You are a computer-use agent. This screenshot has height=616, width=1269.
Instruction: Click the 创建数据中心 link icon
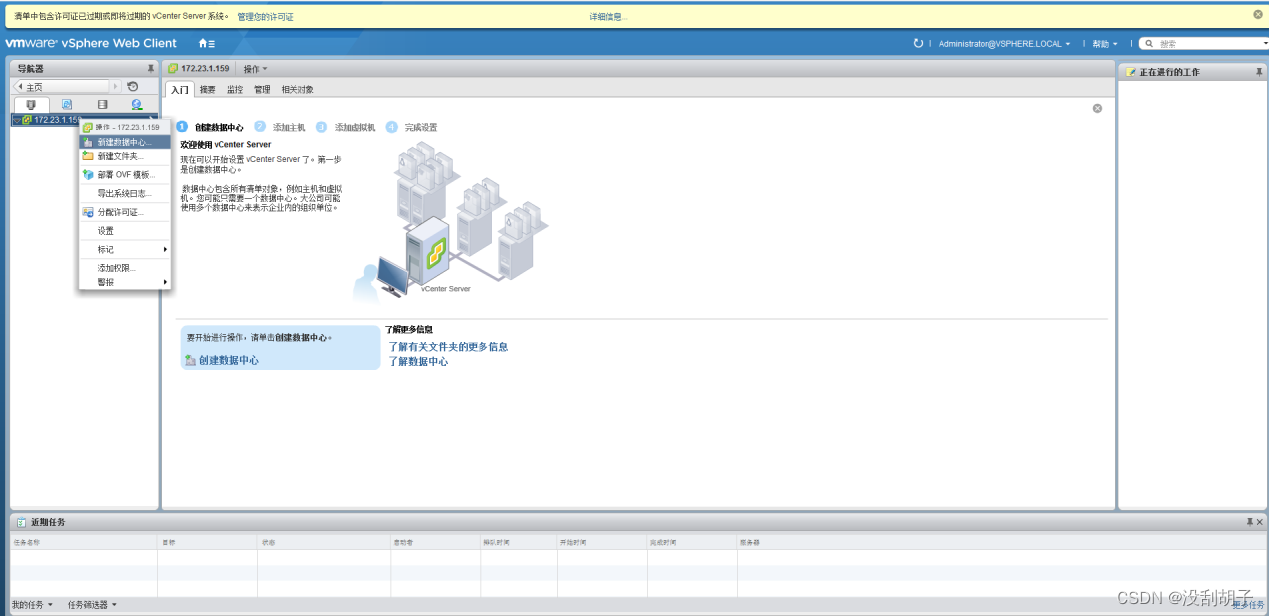(190, 360)
